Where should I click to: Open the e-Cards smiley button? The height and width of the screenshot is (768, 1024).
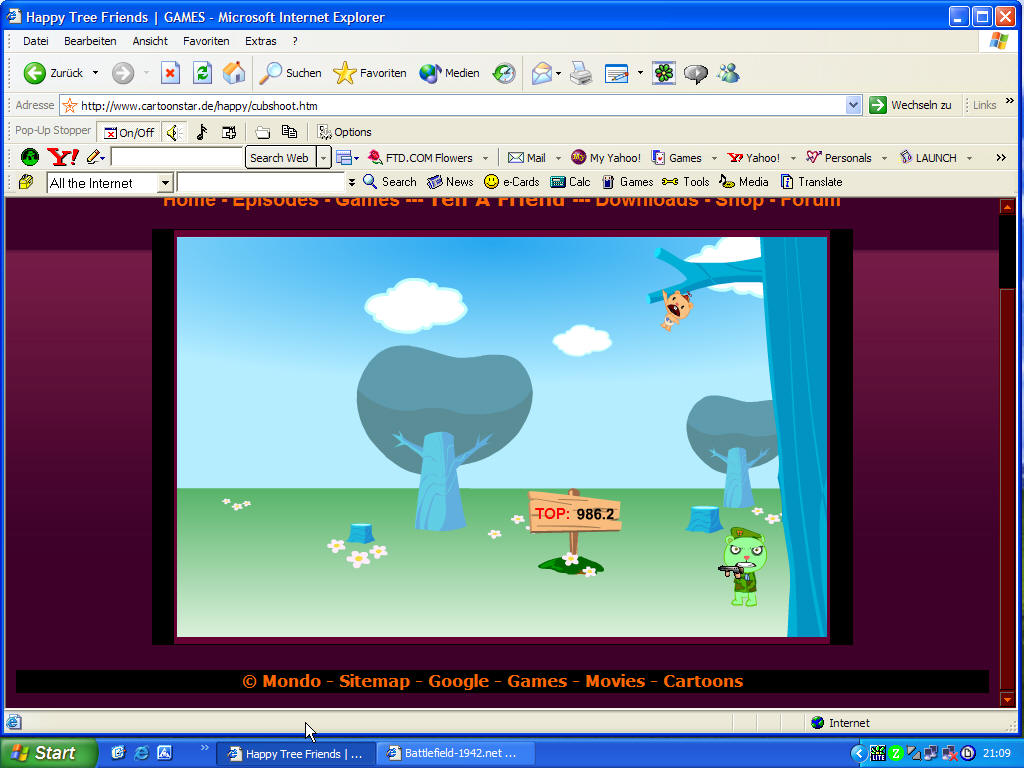point(511,182)
